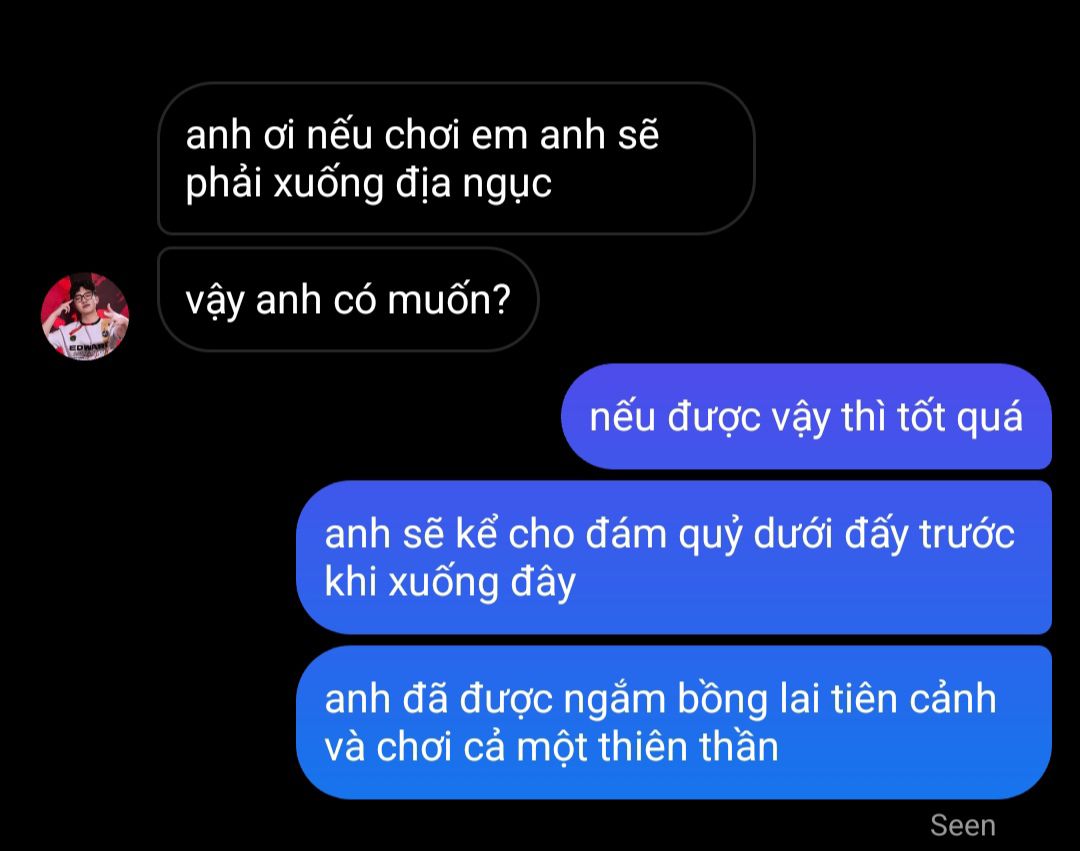The height and width of the screenshot is (851, 1080).
Task: Tap message 'anh sẽ kể cho đám quỷ'
Action: click(674, 558)
